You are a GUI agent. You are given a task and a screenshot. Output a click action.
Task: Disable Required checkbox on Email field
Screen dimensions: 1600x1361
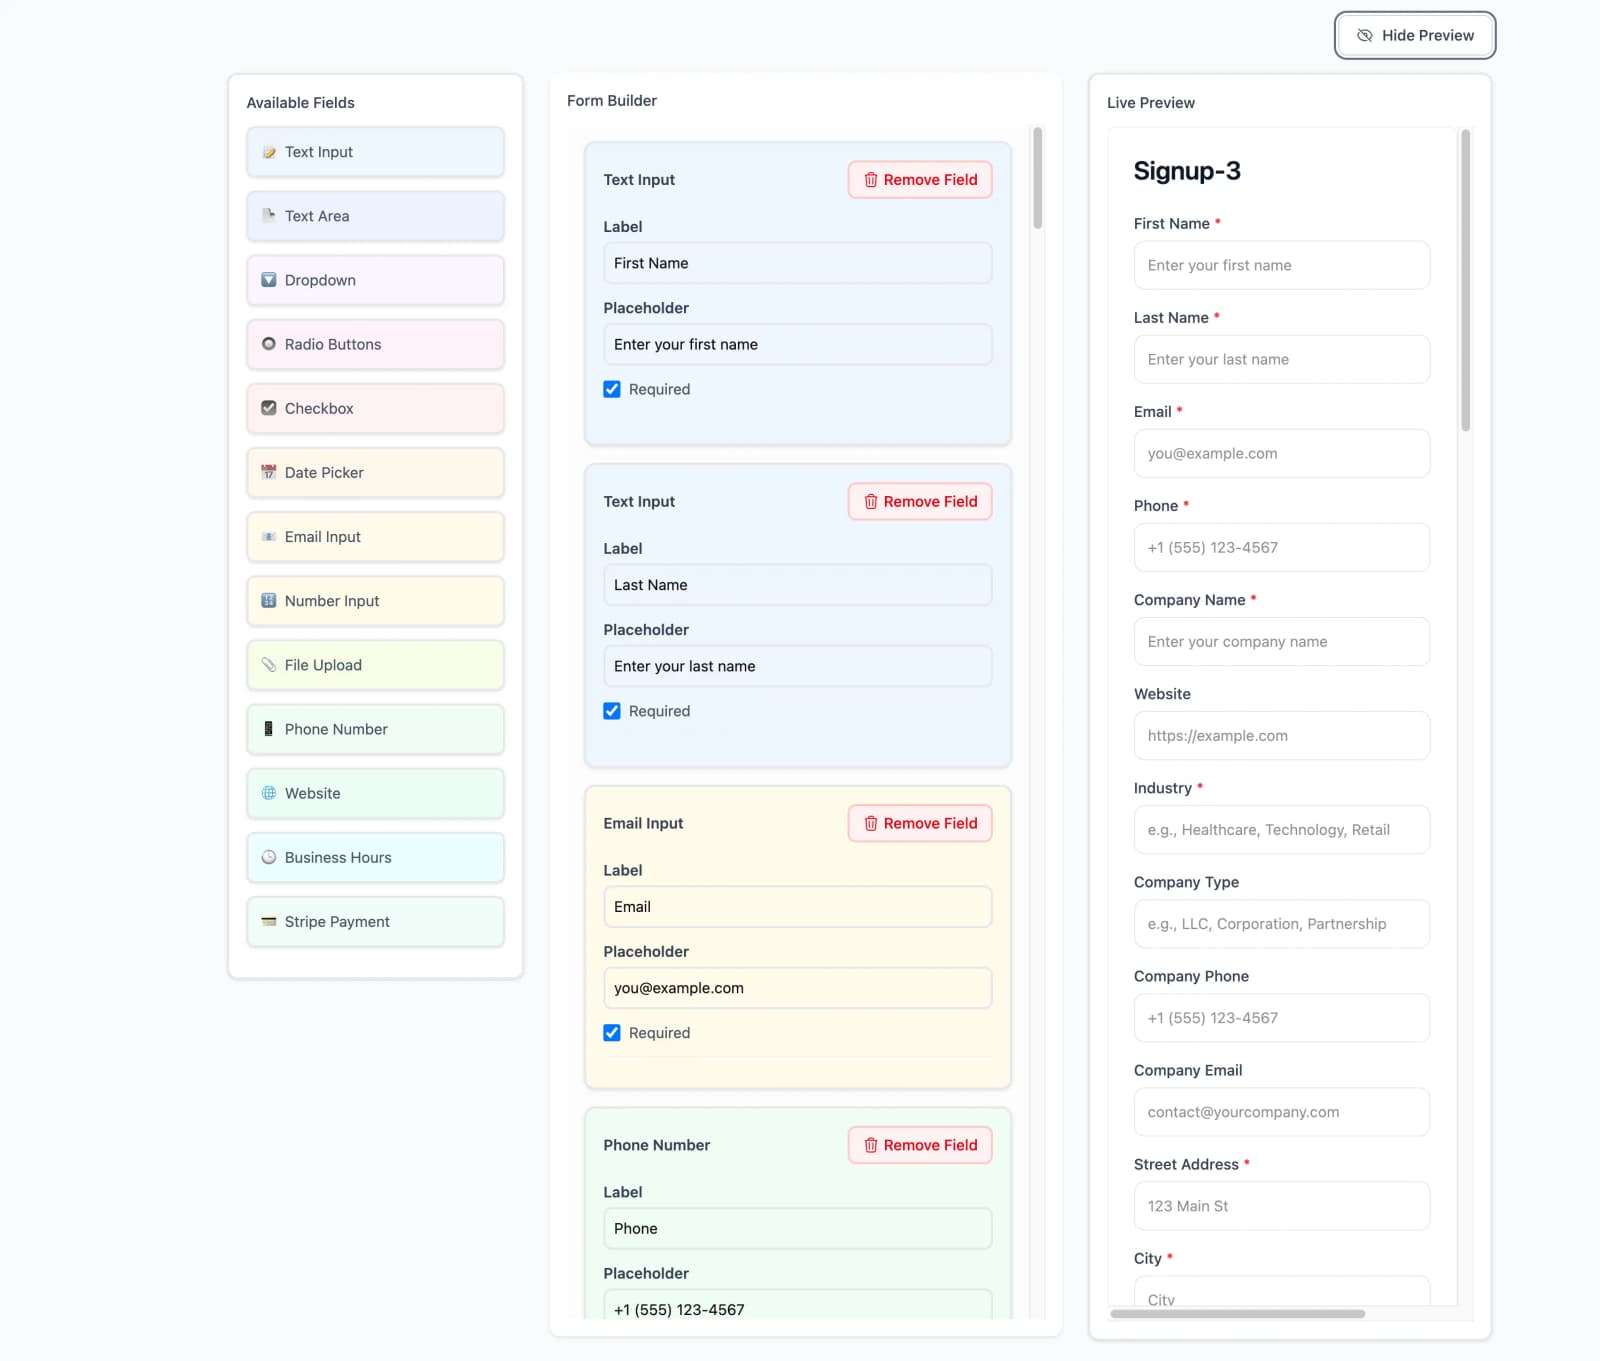[612, 1033]
